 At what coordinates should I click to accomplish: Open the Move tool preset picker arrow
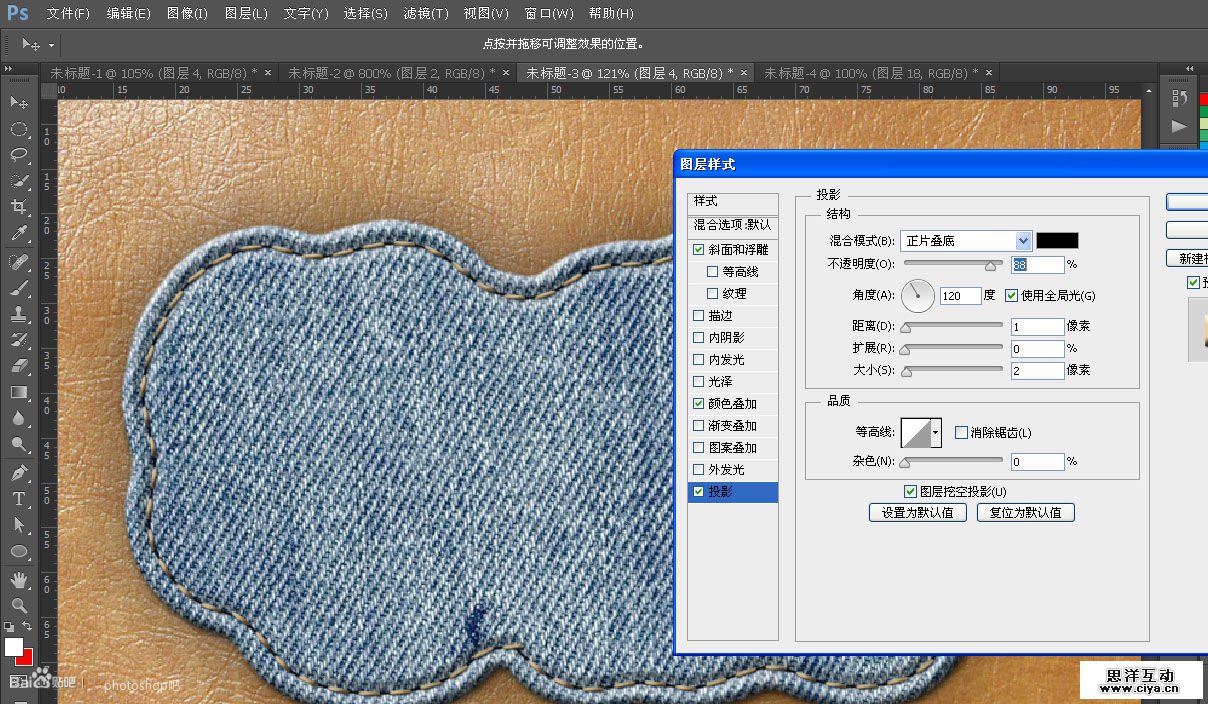51,45
